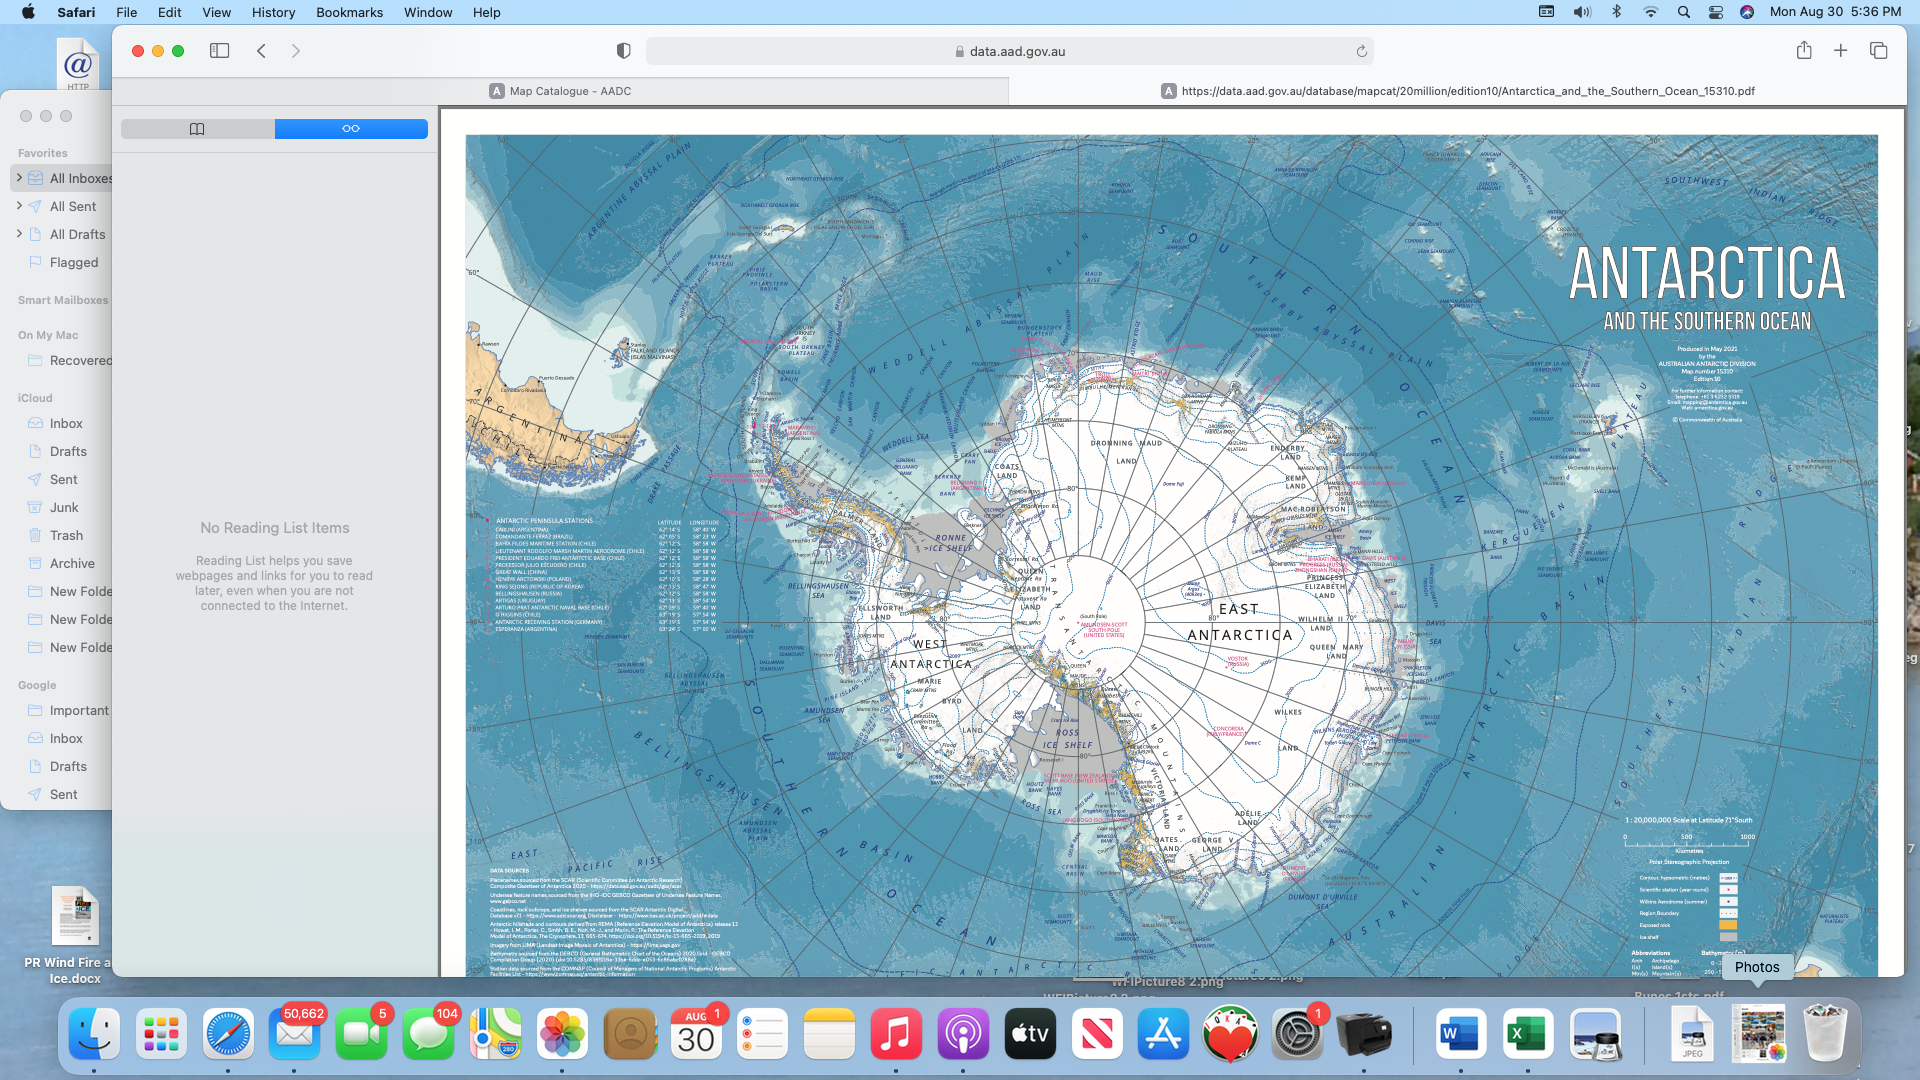Viewport: 1920px width, 1080px height.
Task: Open Maps from the Dock
Action: point(495,1034)
